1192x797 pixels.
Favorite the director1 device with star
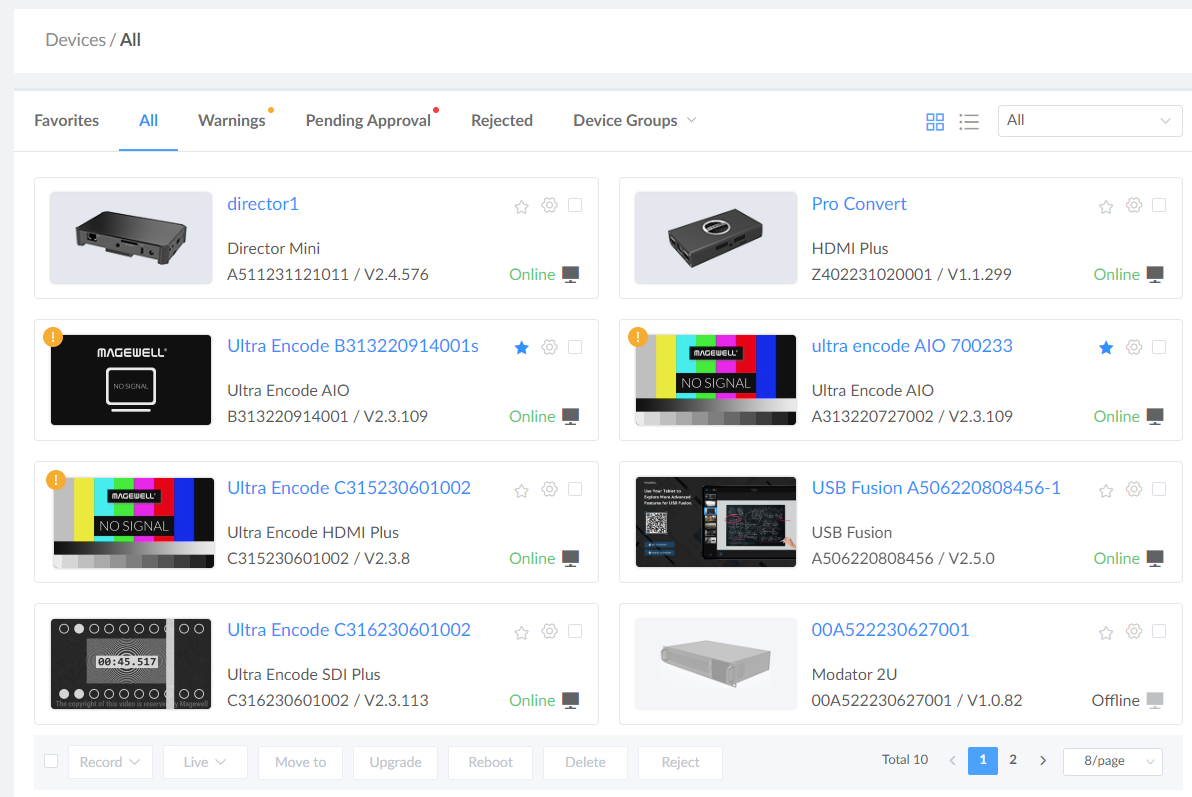(x=521, y=207)
